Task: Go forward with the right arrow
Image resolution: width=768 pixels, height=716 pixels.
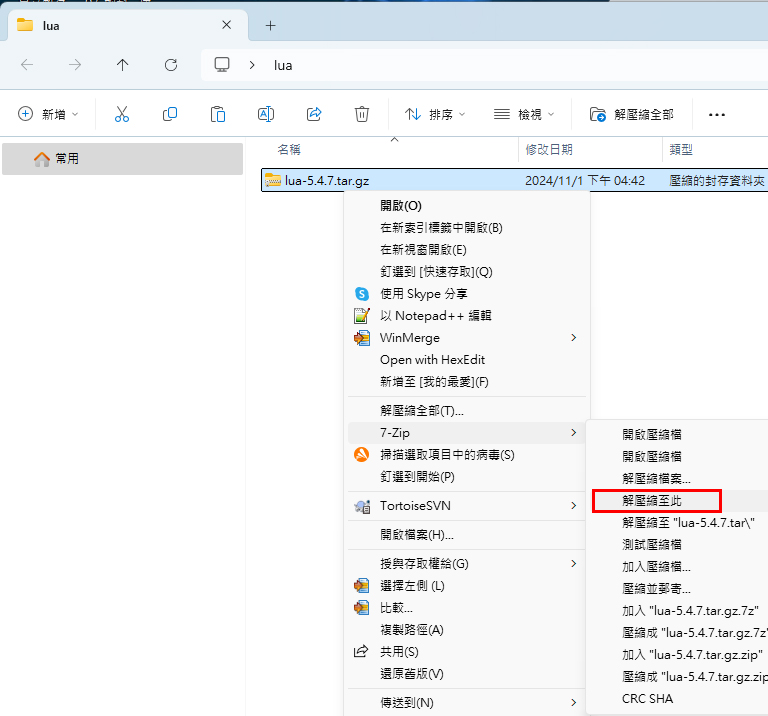Action: (75, 65)
